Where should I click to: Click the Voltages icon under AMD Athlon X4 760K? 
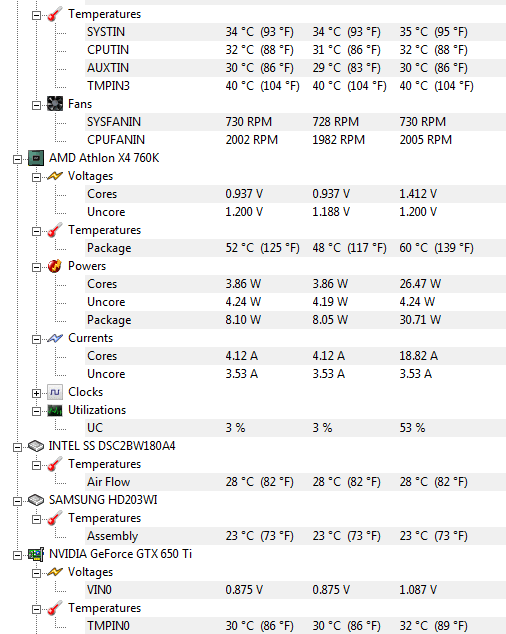pos(55,176)
